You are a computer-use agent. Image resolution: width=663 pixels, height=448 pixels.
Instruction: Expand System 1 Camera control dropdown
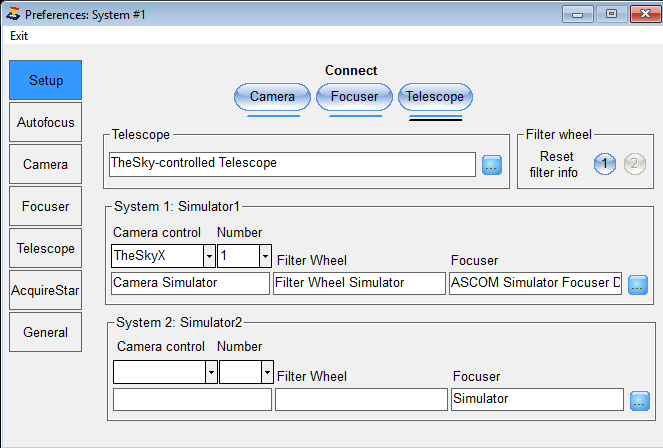(x=209, y=256)
